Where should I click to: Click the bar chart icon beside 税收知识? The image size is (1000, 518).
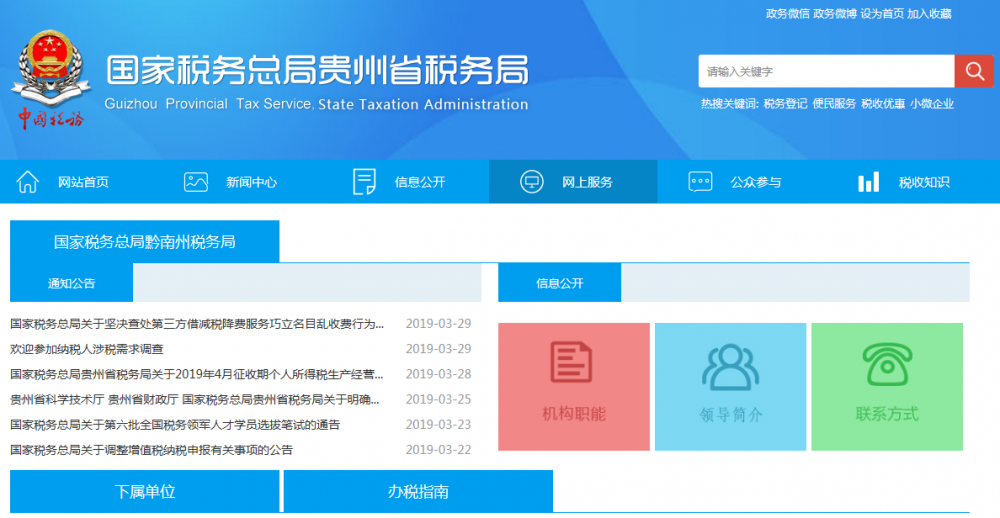pos(869,182)
